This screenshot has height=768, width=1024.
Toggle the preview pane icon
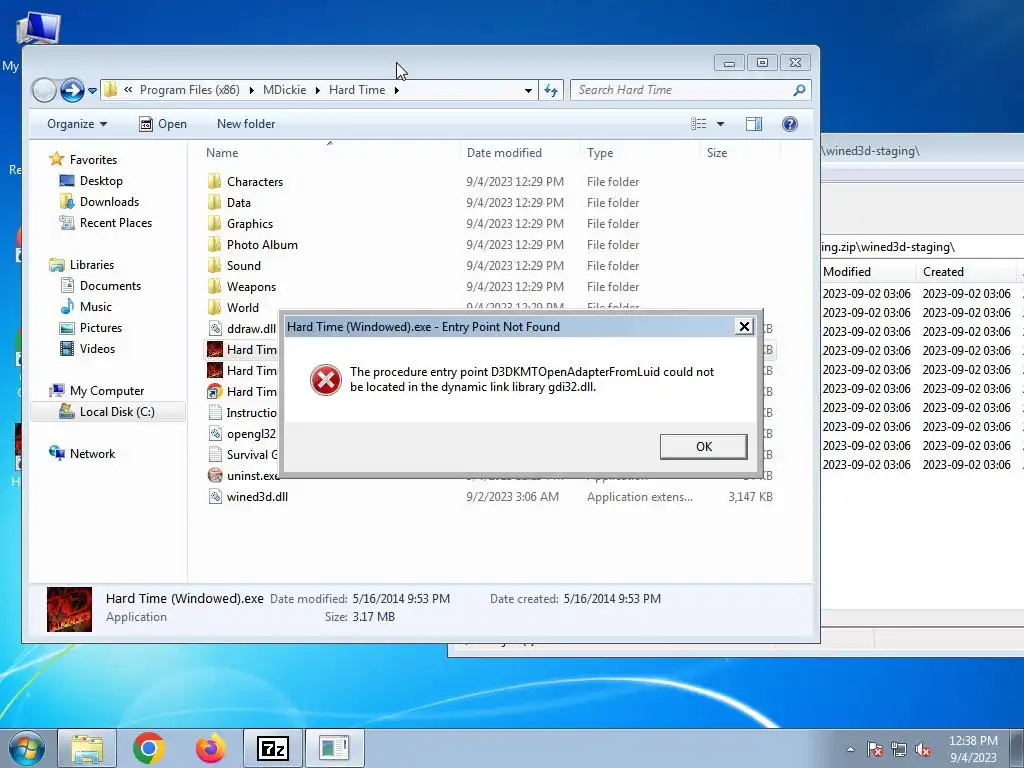pos(754,124)
